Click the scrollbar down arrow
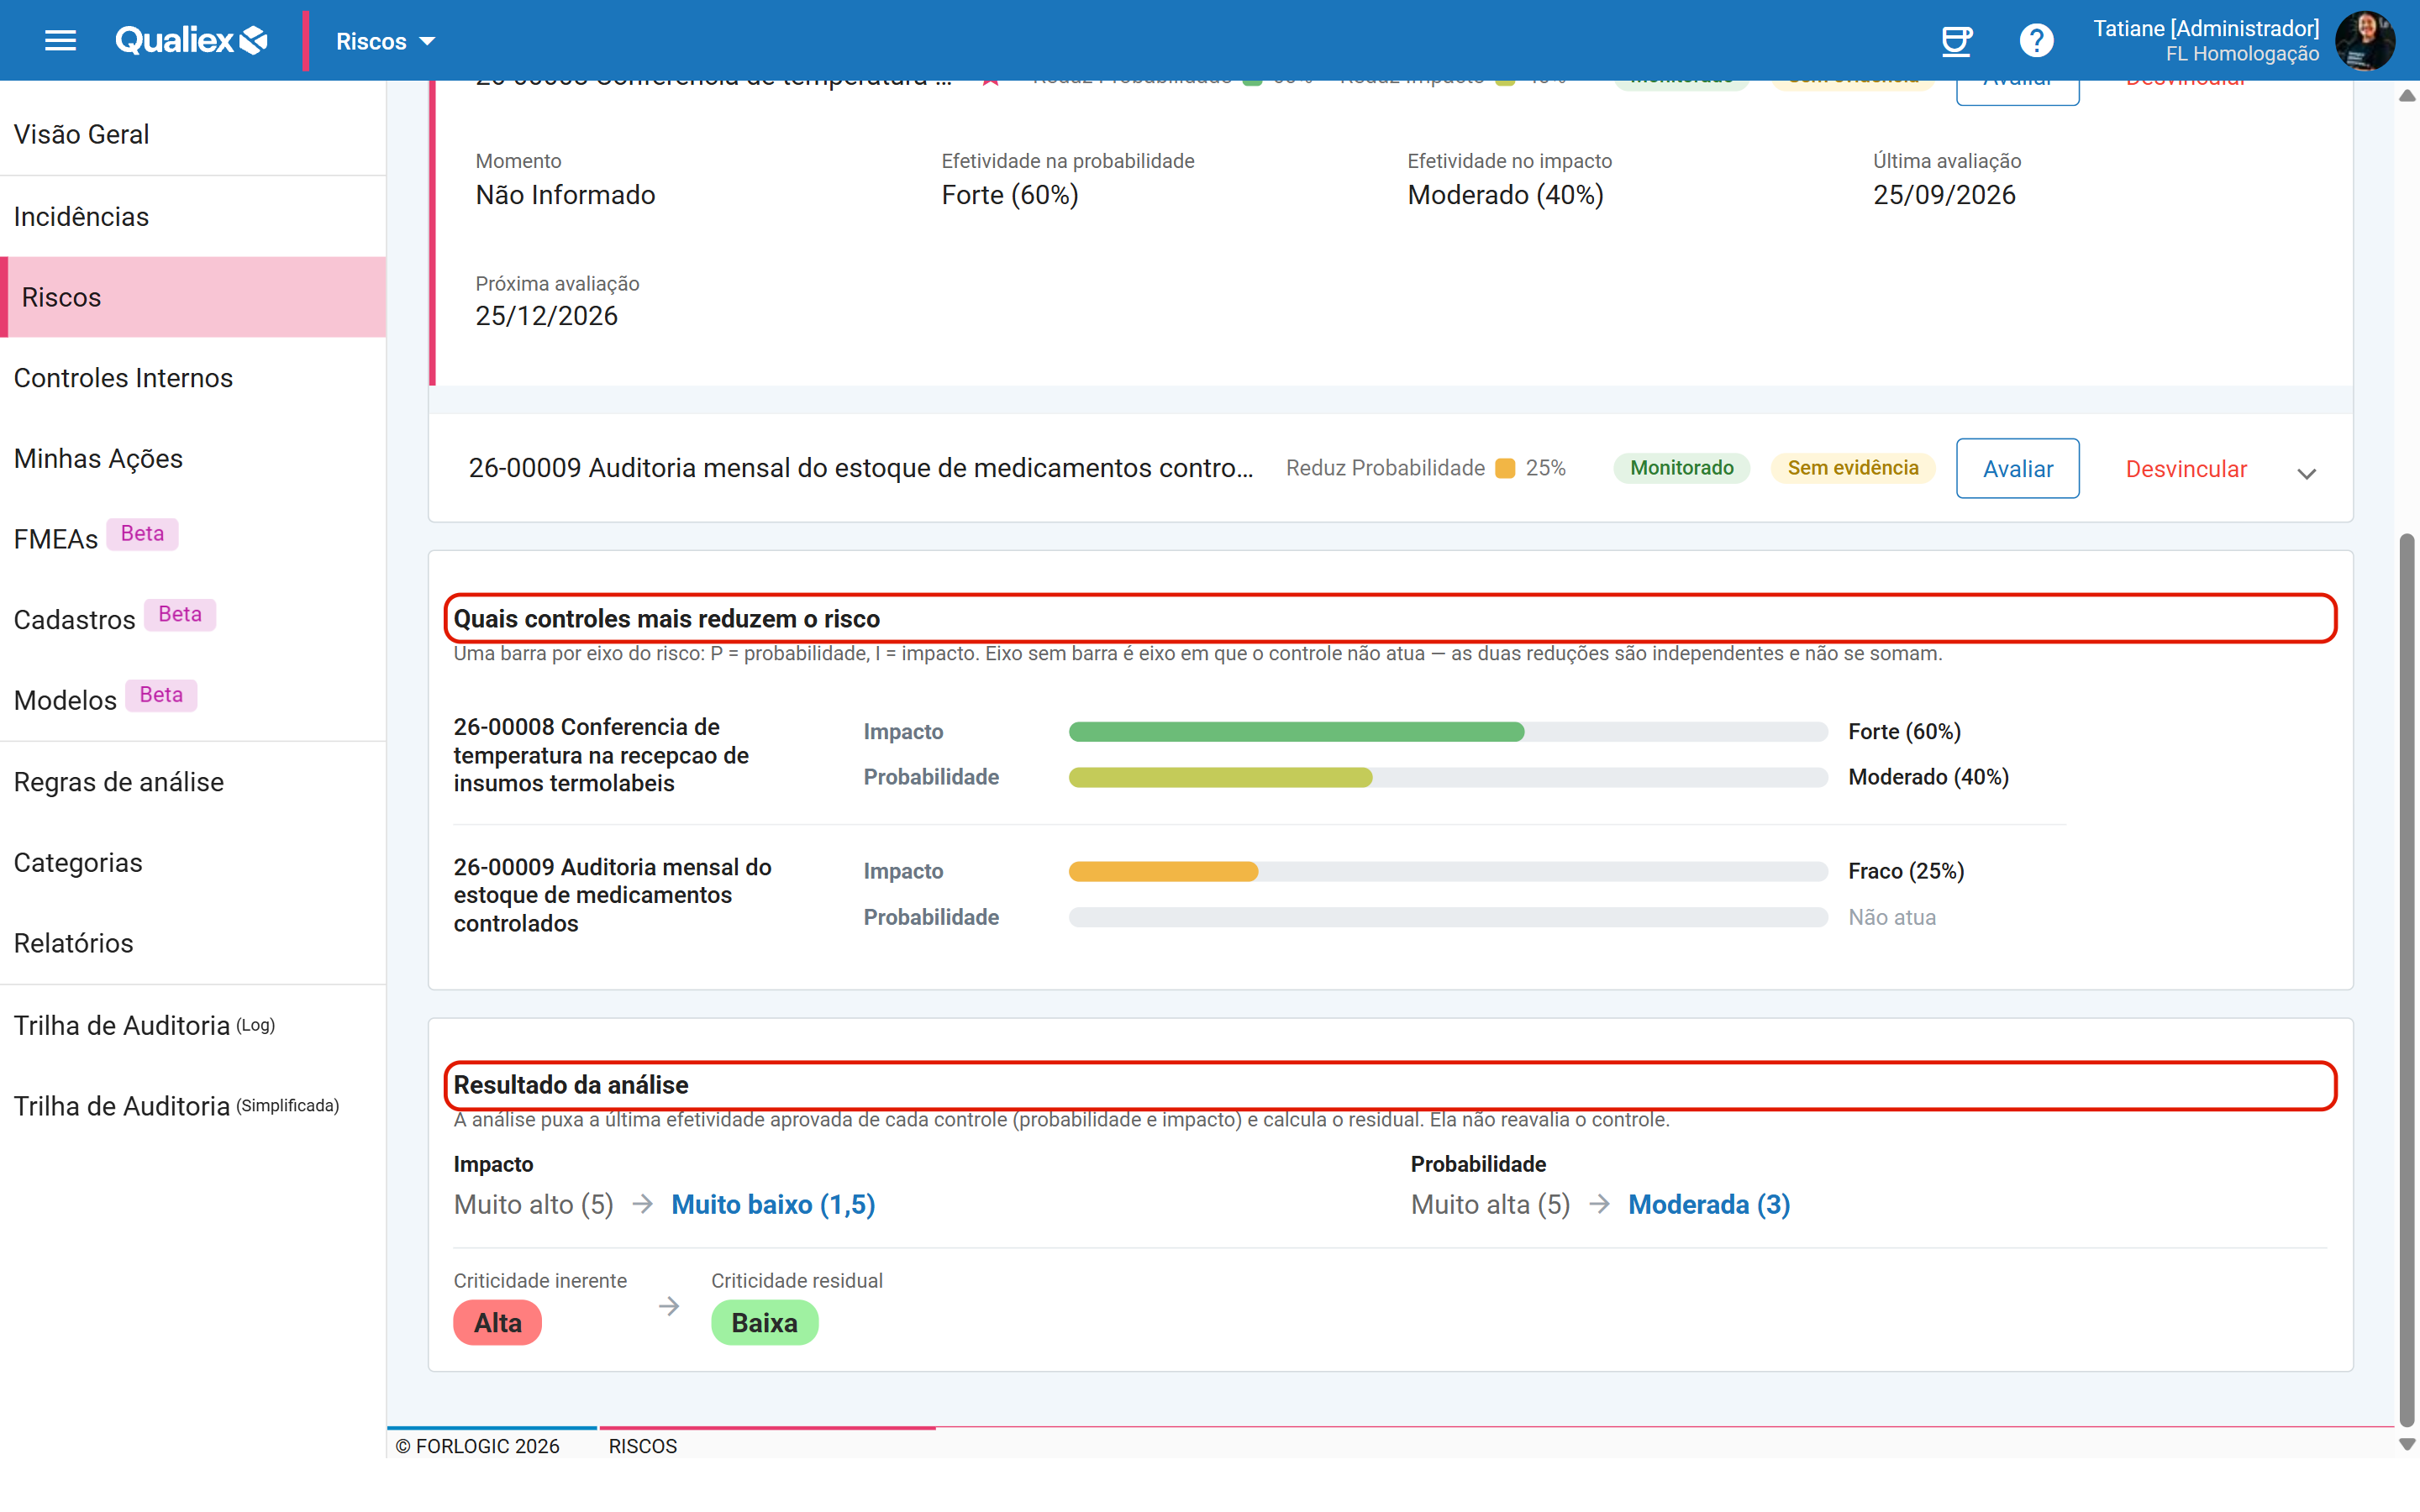This screenshot has height=1512, width=2420. pos(2407,1444)
